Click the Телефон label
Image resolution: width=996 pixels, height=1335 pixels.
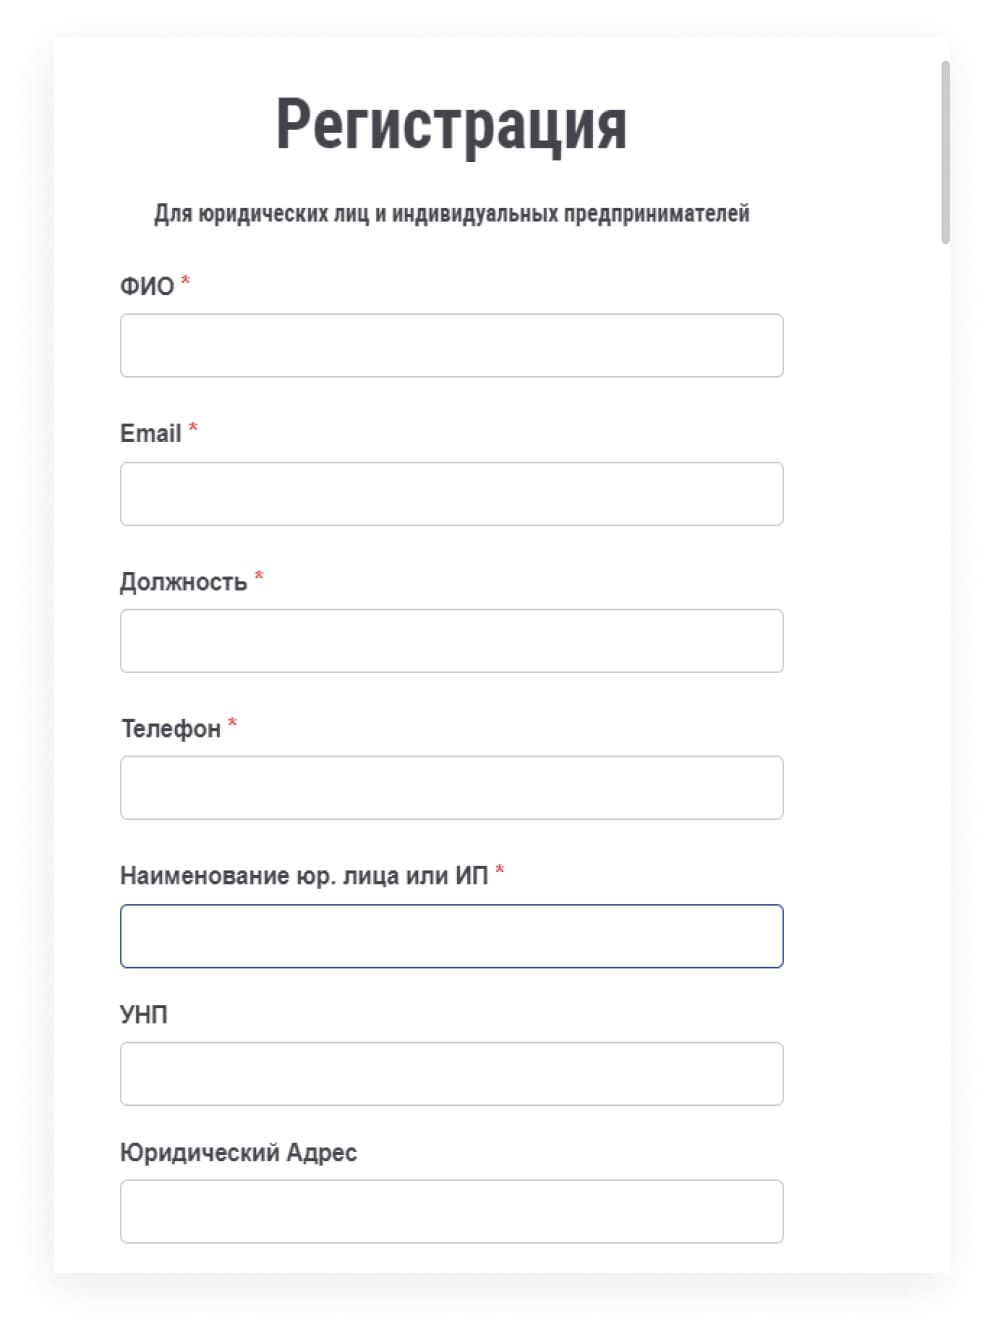171,729
